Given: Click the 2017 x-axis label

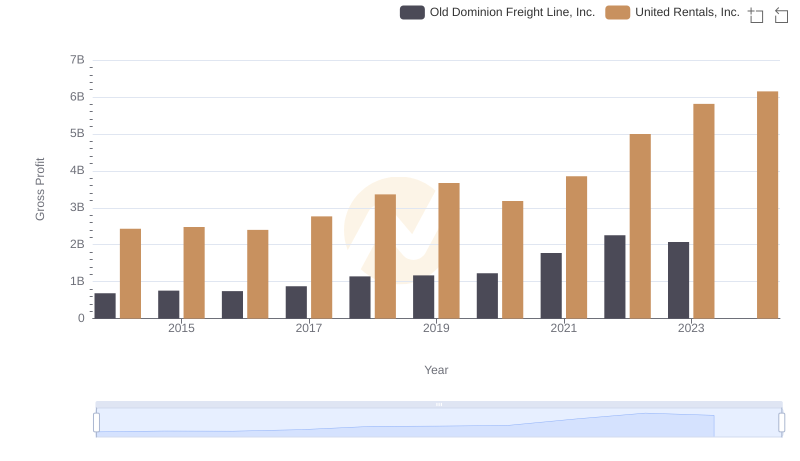Looking at the screenshot, I should [x=309, y=328].
